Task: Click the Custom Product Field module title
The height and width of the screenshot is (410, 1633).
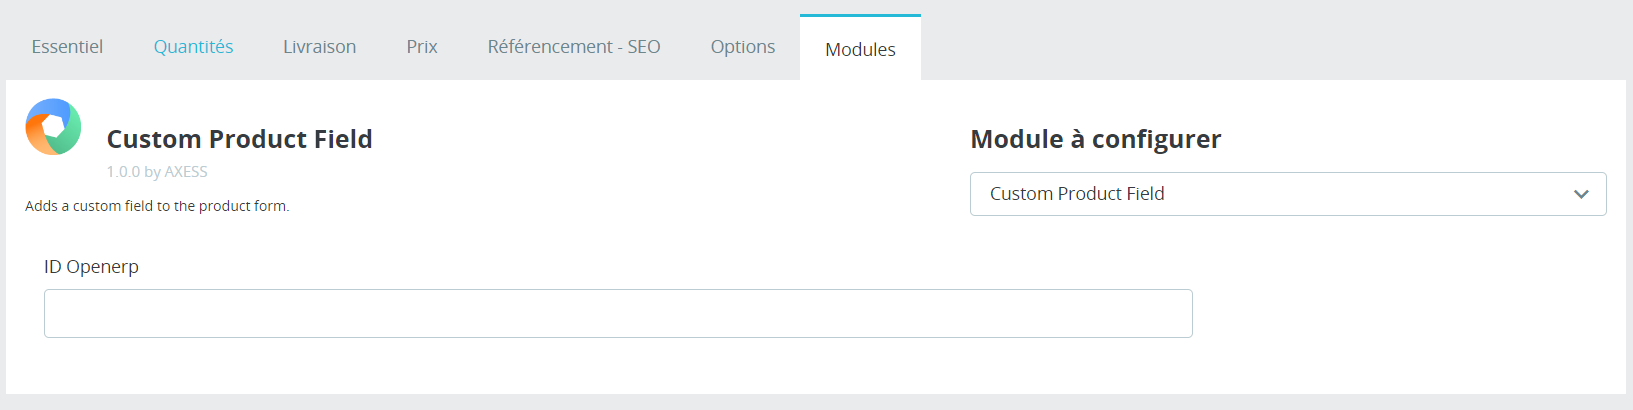Action: click(239, 139)
